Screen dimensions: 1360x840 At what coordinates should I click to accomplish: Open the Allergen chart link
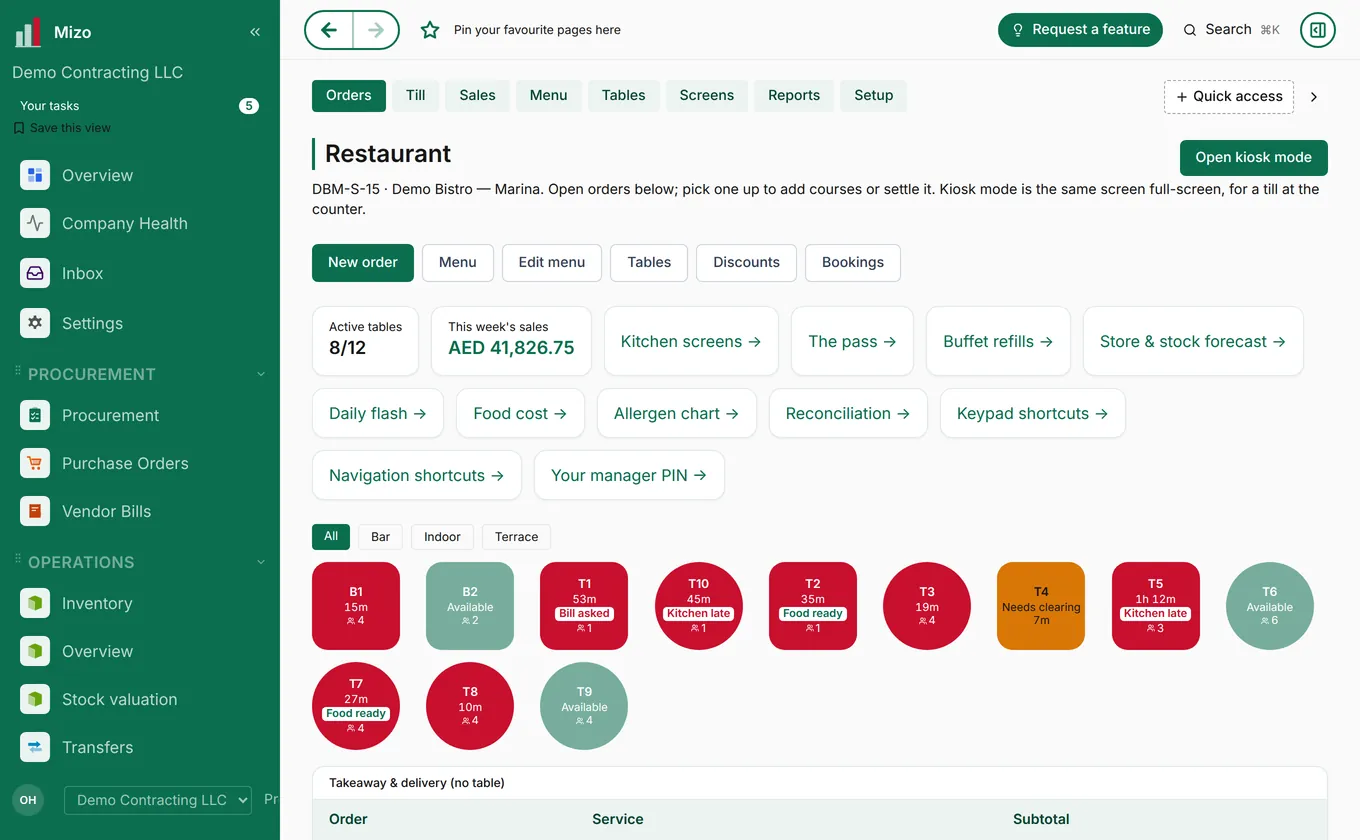(677, 413)
